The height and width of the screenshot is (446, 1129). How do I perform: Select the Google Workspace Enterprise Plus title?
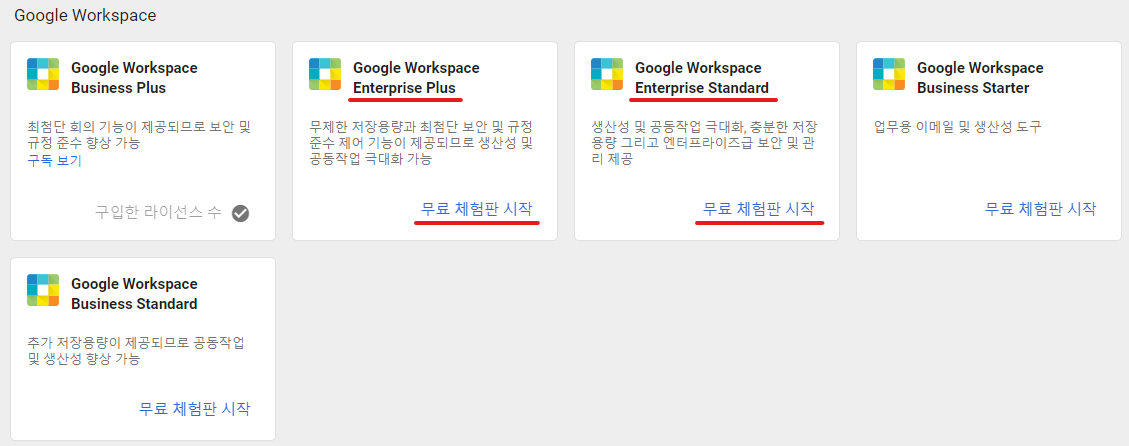click(416, 78)
